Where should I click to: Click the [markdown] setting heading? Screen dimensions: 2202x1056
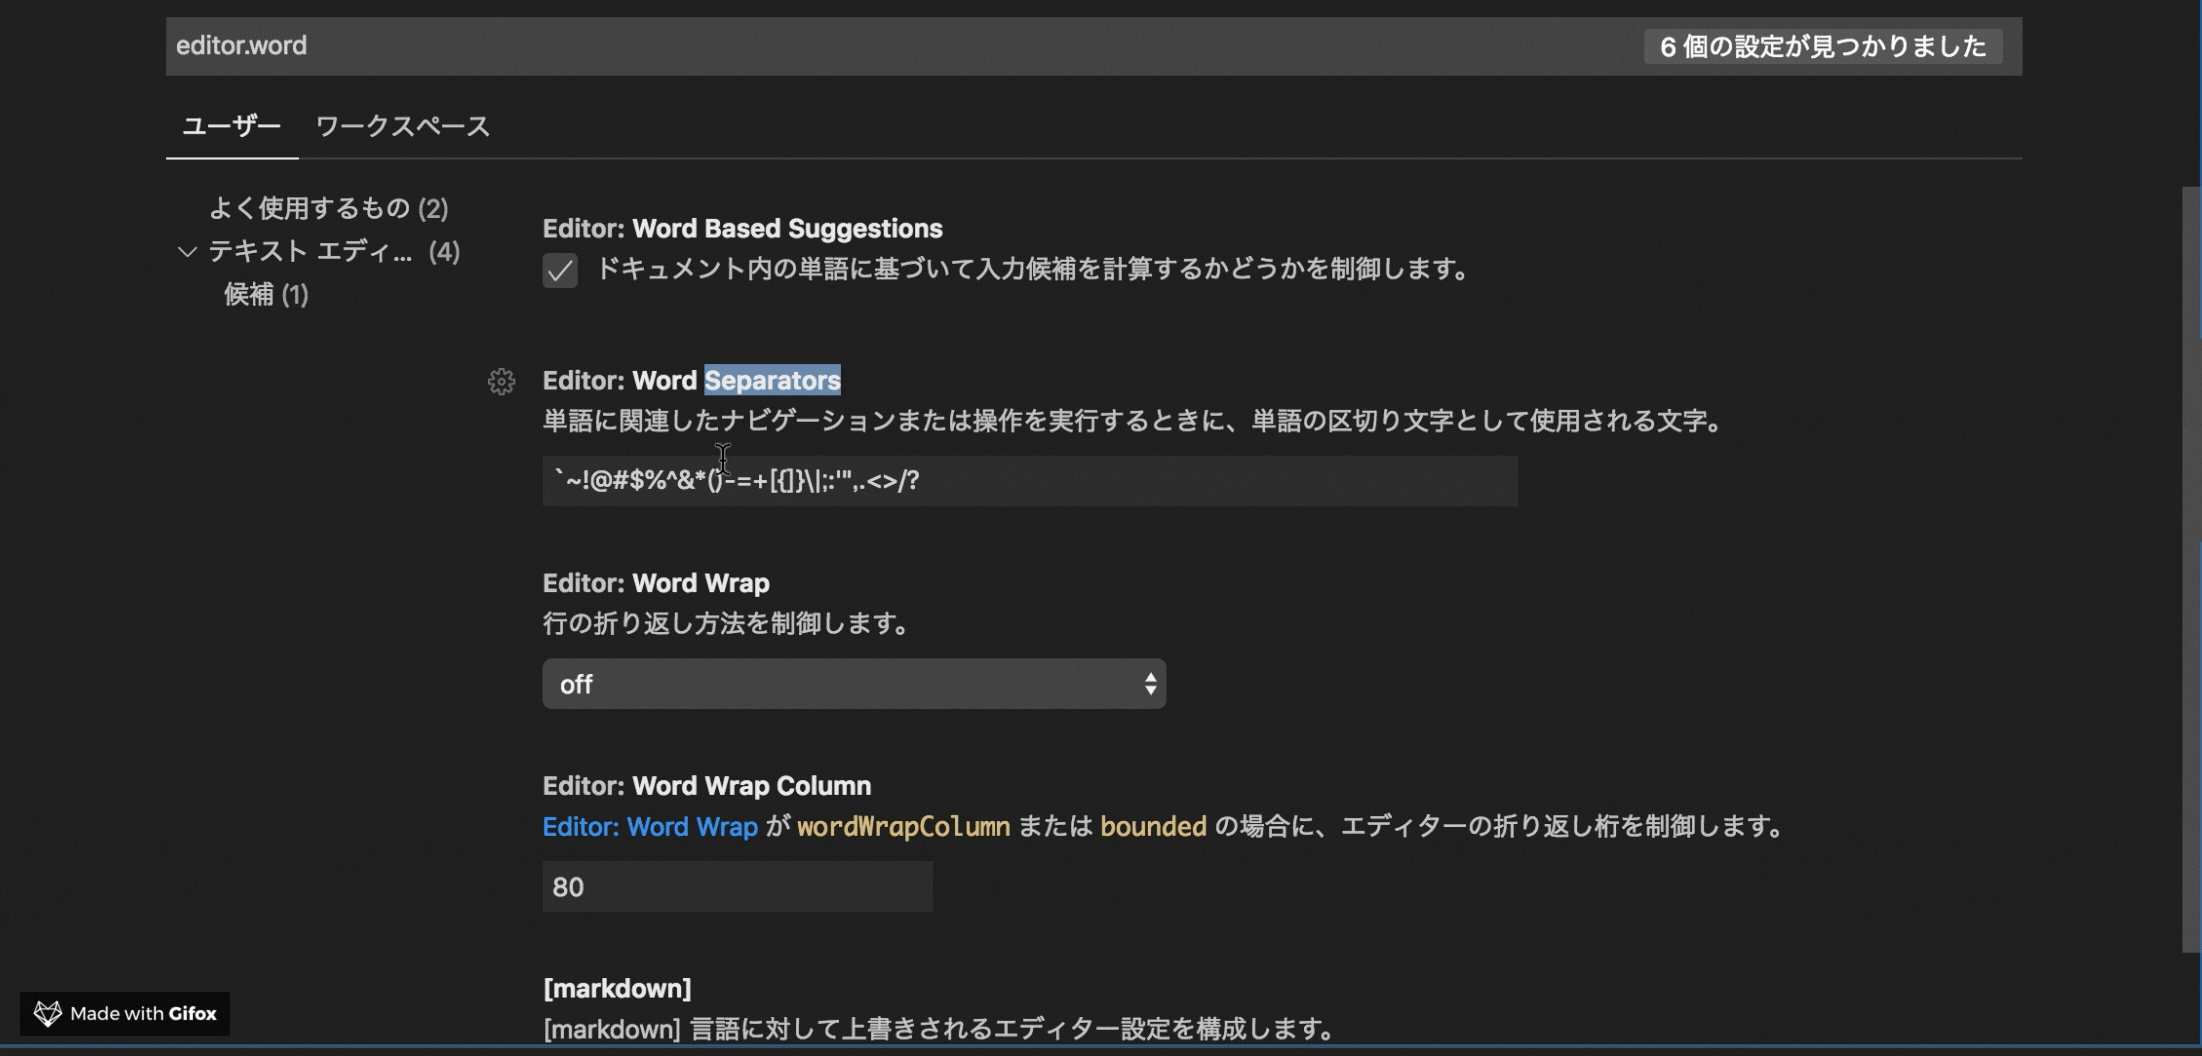(617, 988)
